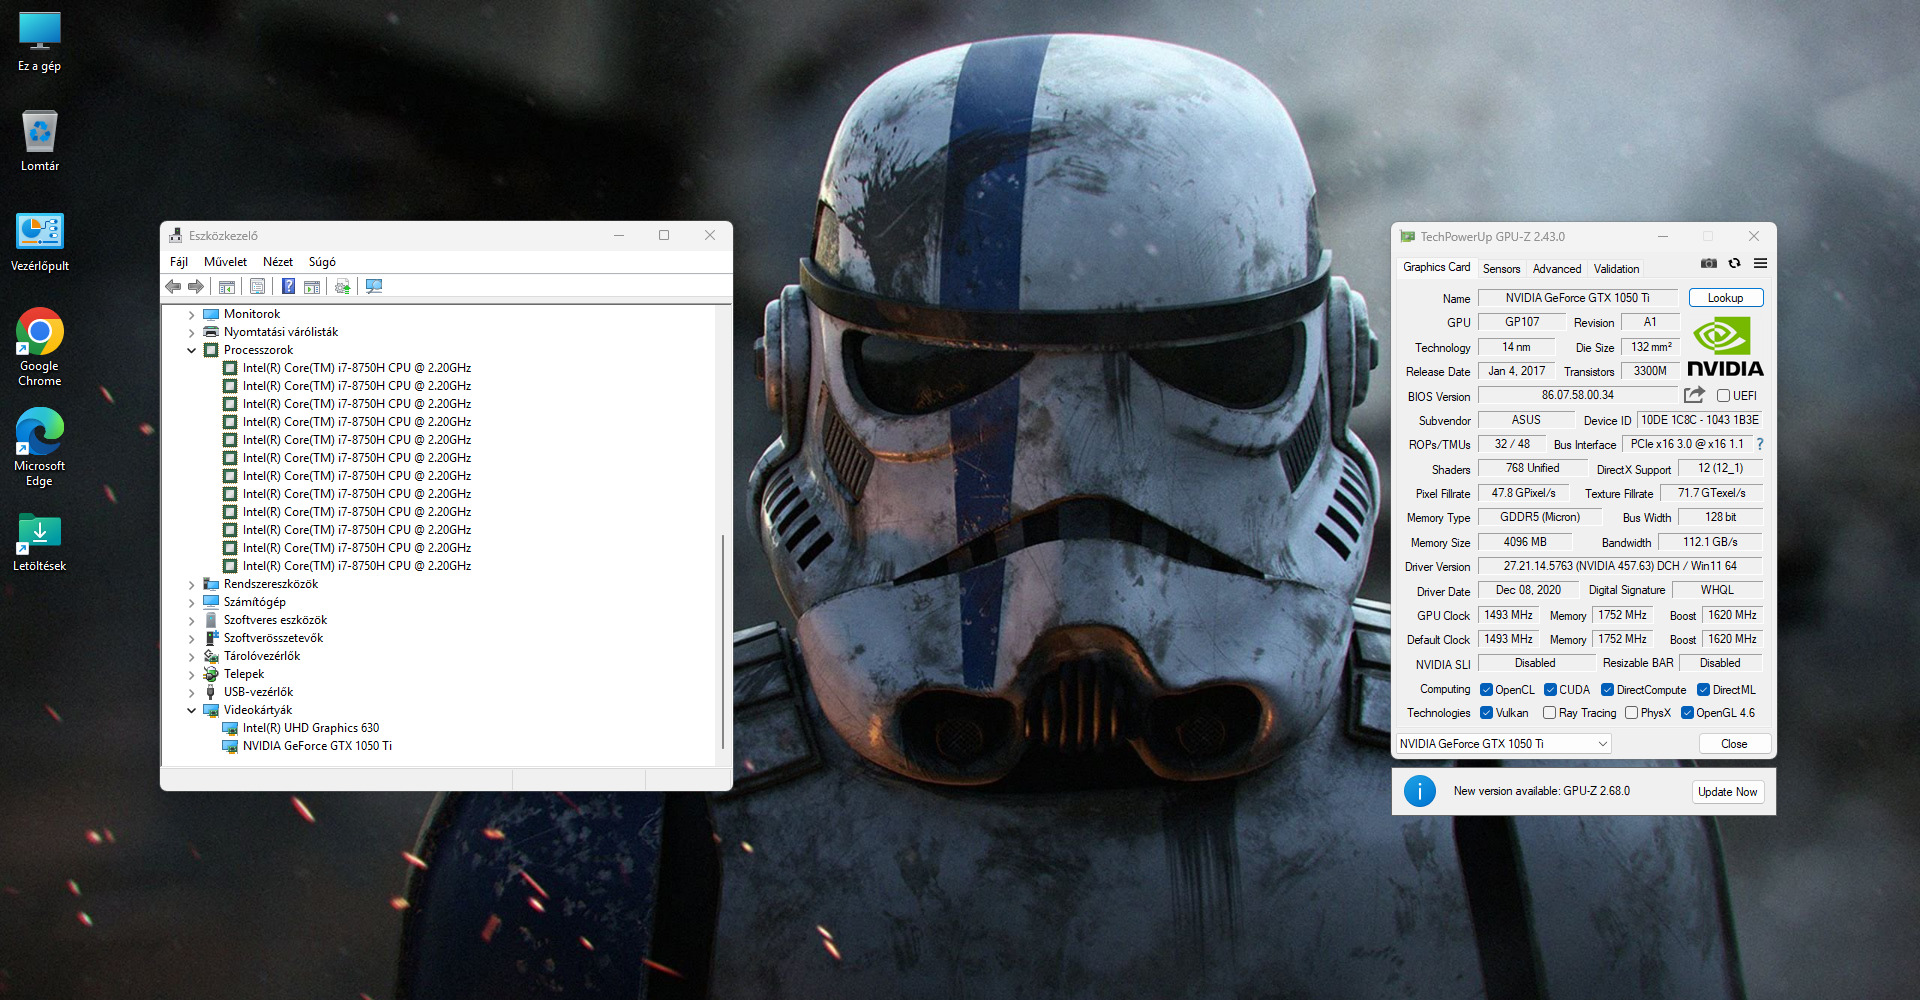Viewport: 1920px width, 1000px height.
Task: Click the update driver icon with green arrow
Action: (x=343, y=287)
